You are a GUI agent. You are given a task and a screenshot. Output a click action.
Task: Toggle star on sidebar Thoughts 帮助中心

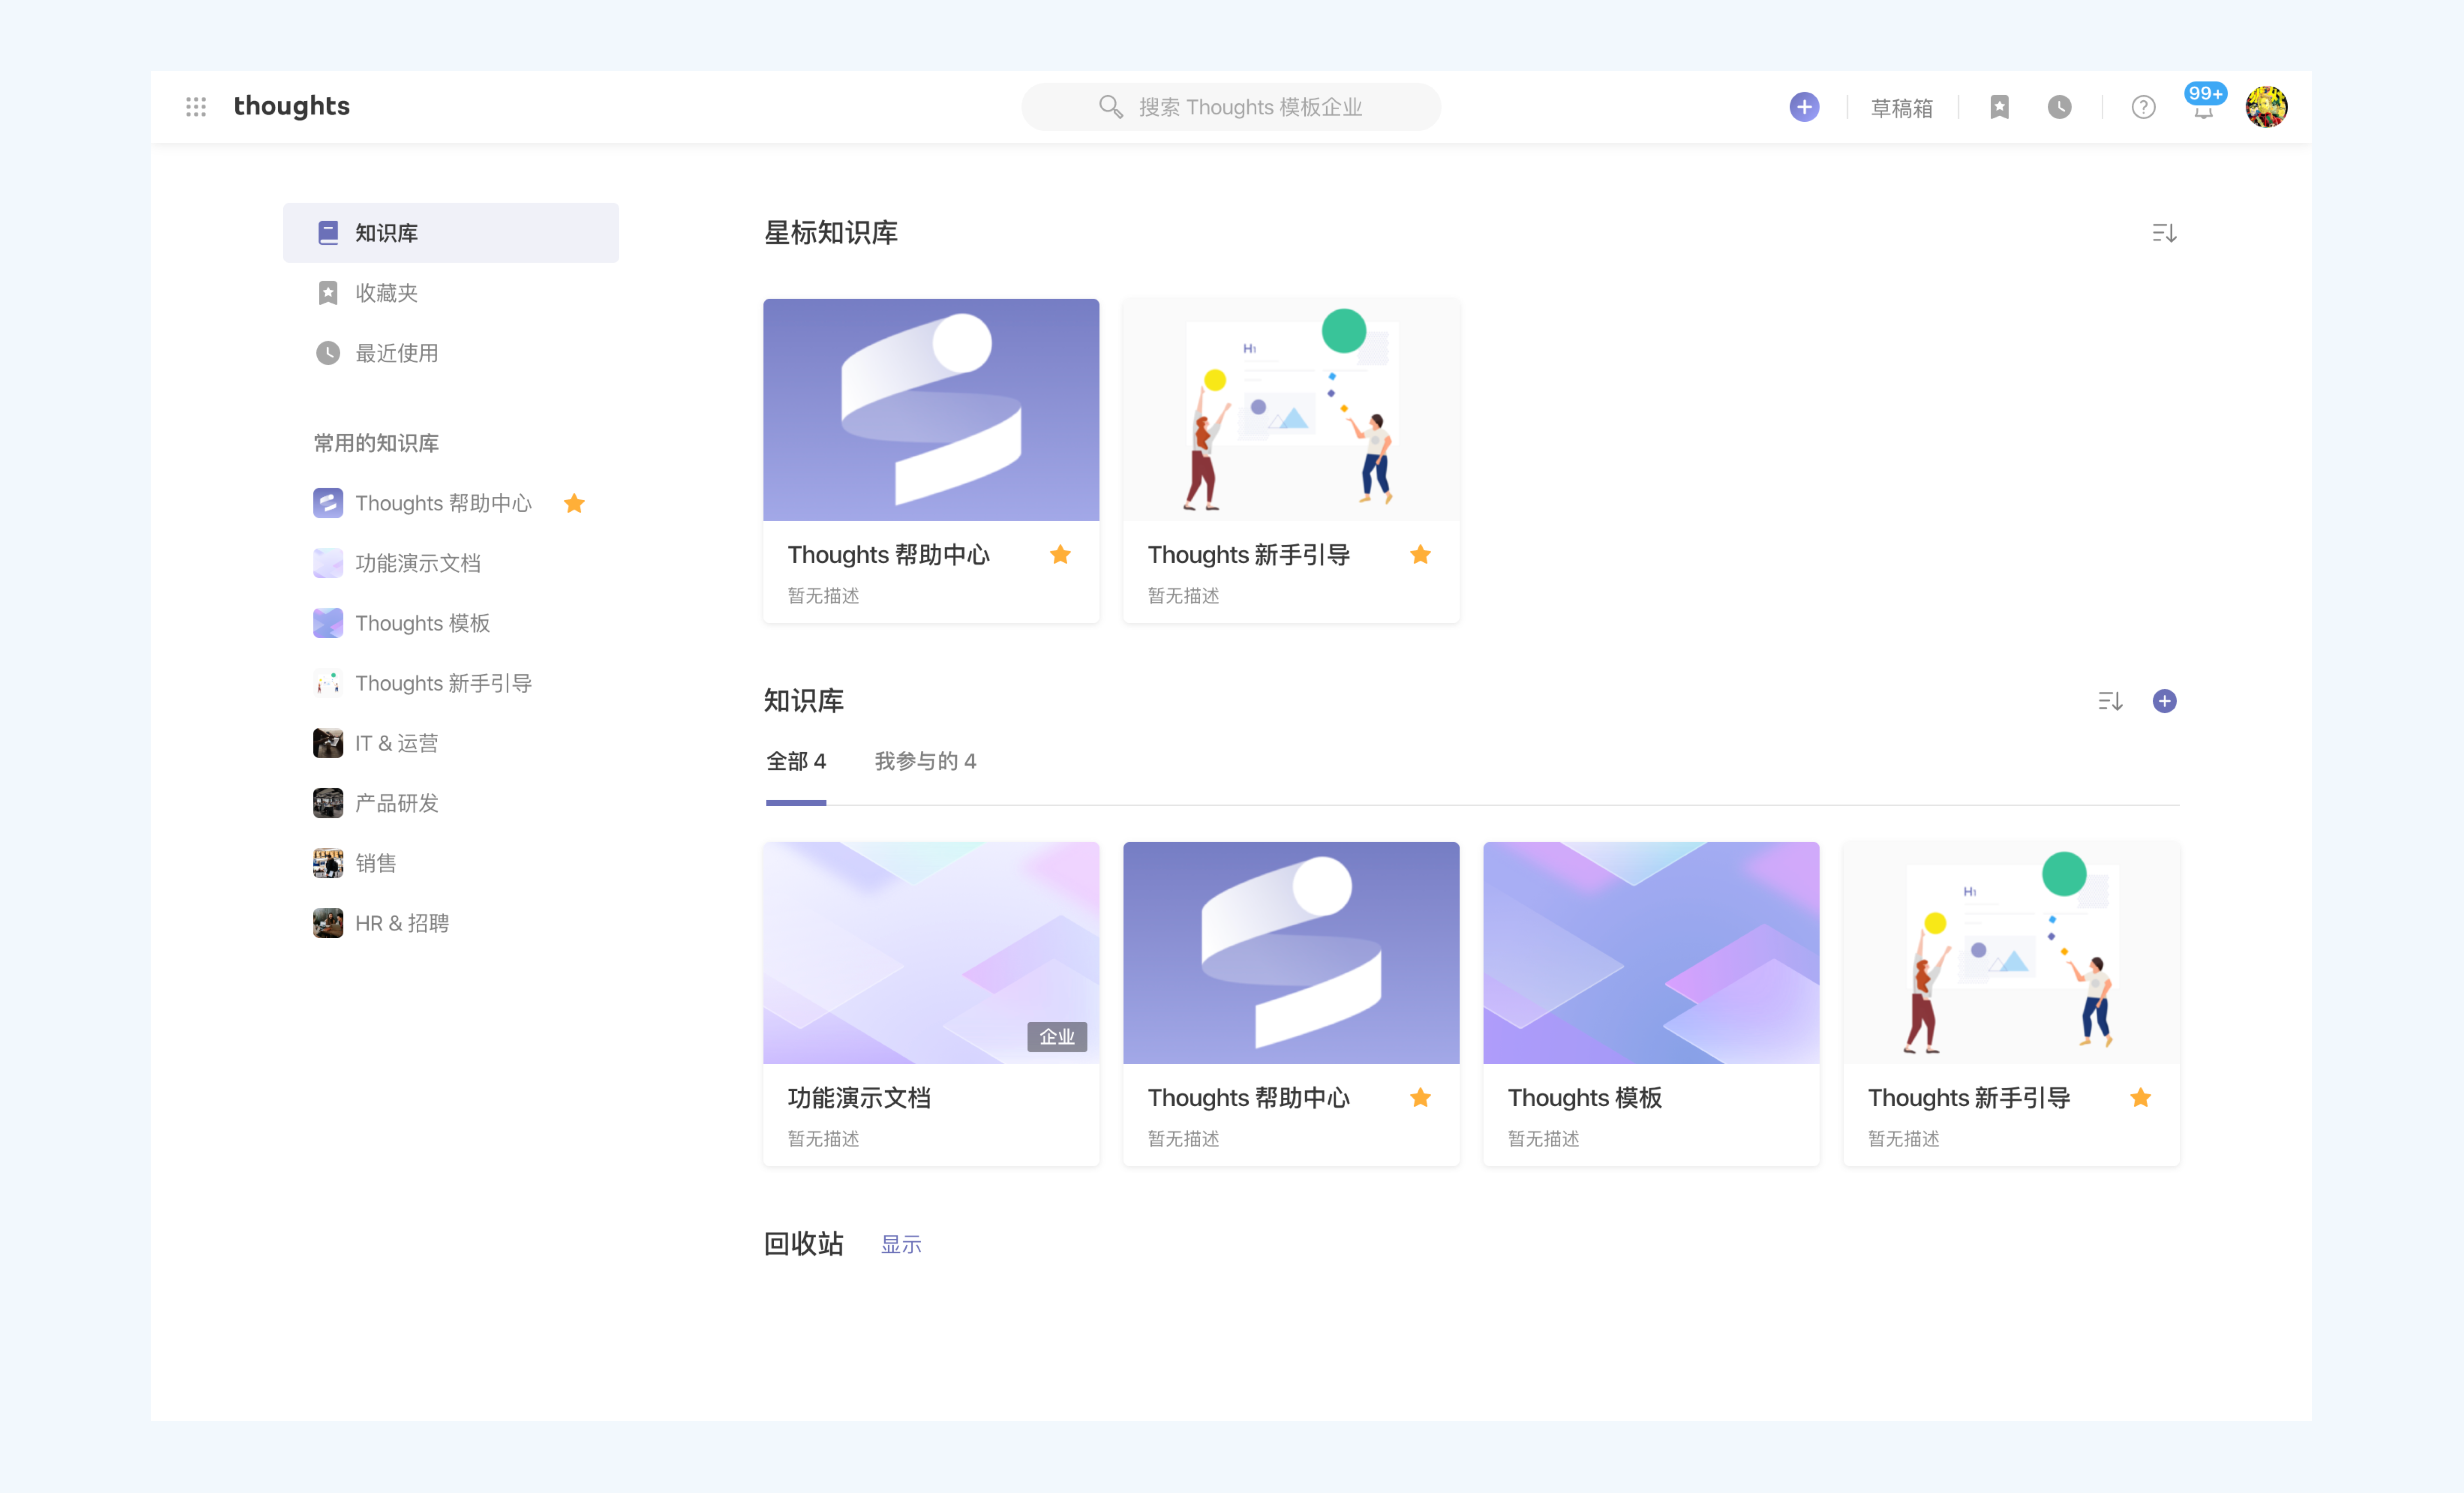(574, 503)
